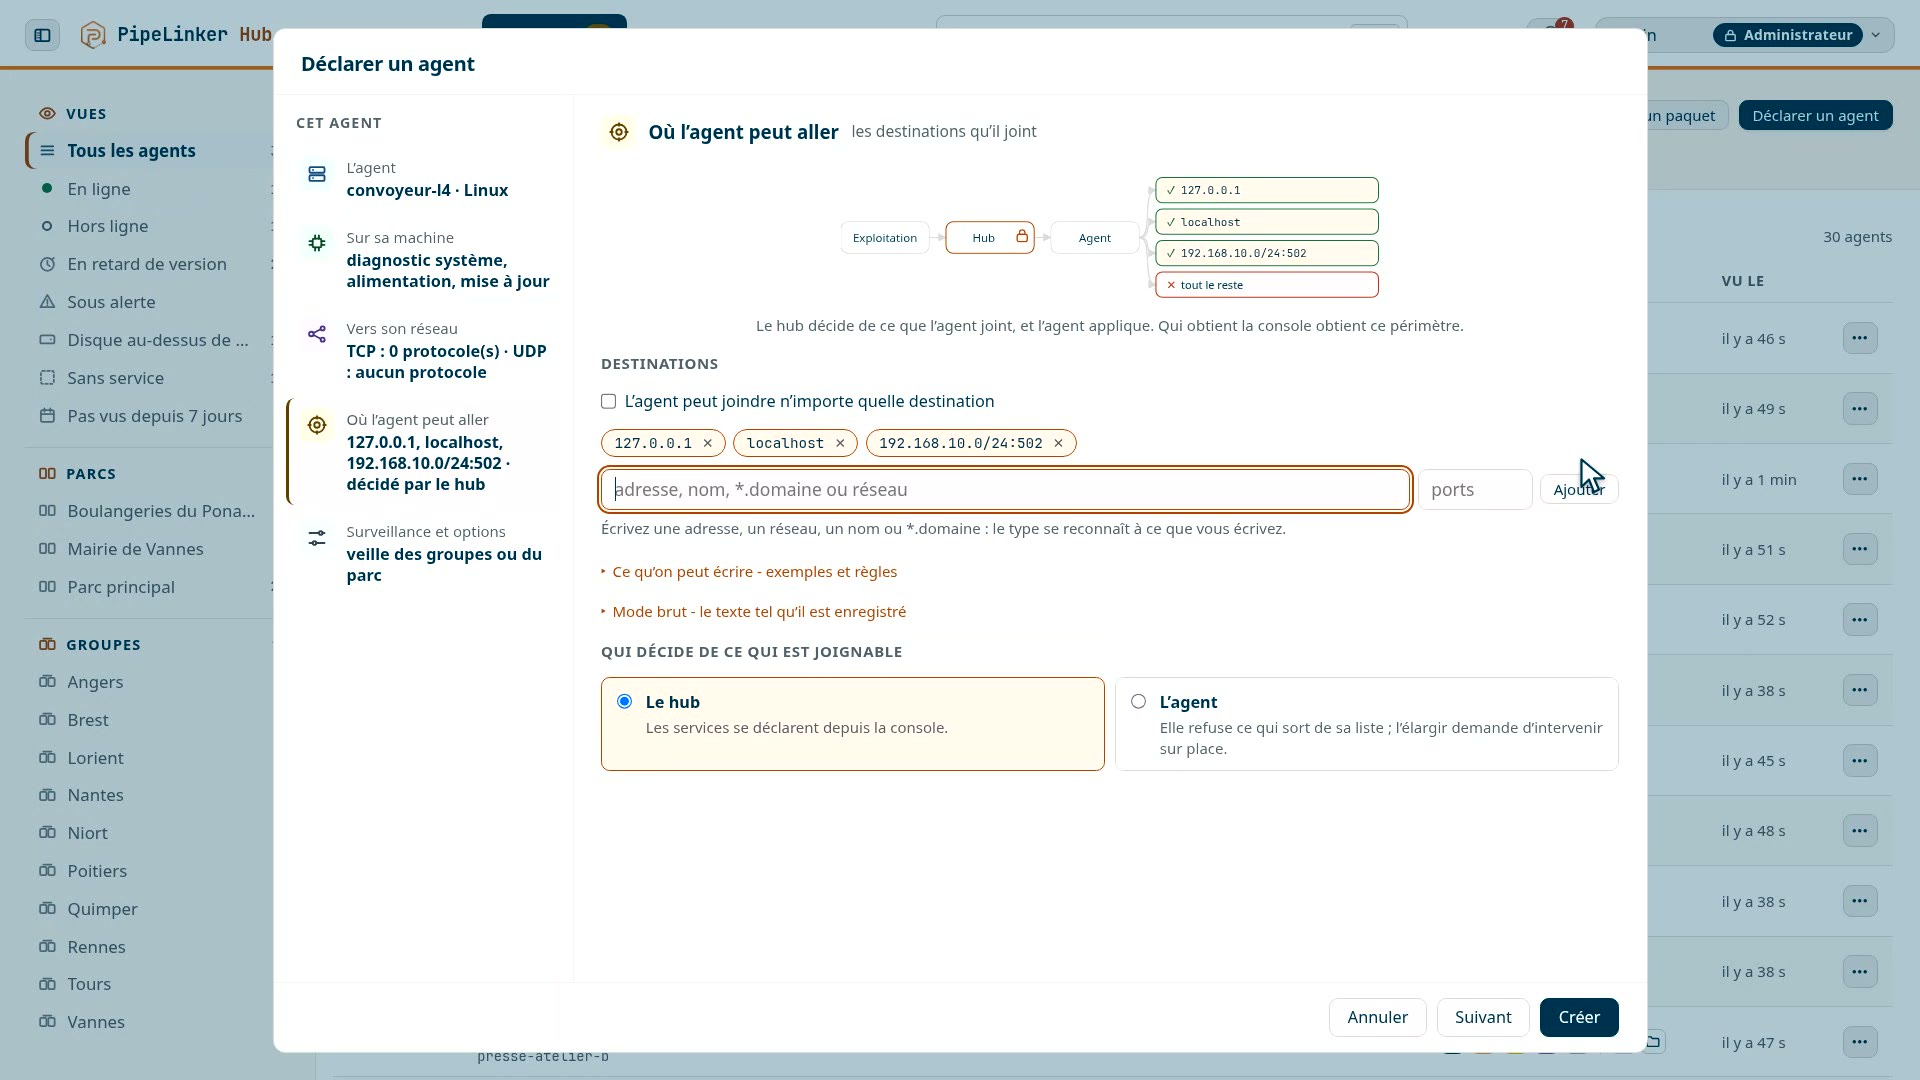Open the Sous alerte view
The height and width of the screenshot is (1080, 1920).
pyautogui.click(x=111, y=302)
